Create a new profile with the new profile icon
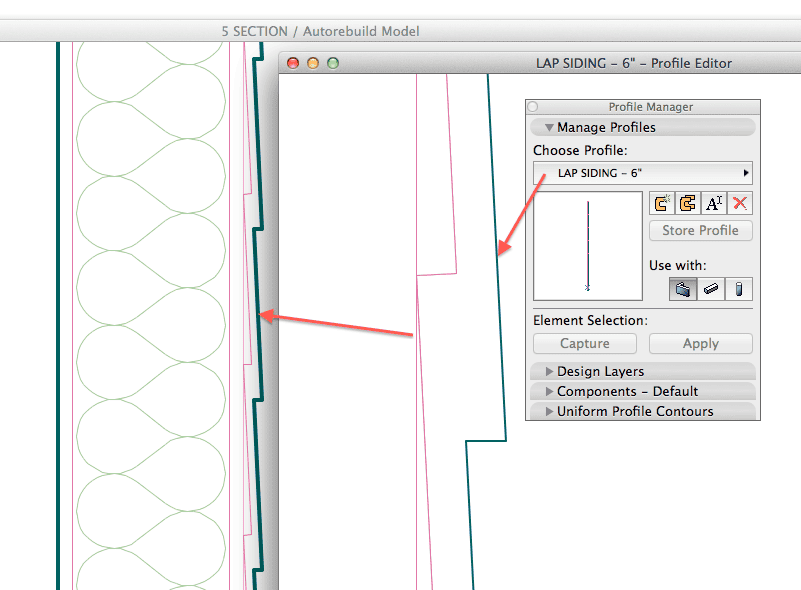This screenshot has width=801, height=590. [x=662, y=203]
